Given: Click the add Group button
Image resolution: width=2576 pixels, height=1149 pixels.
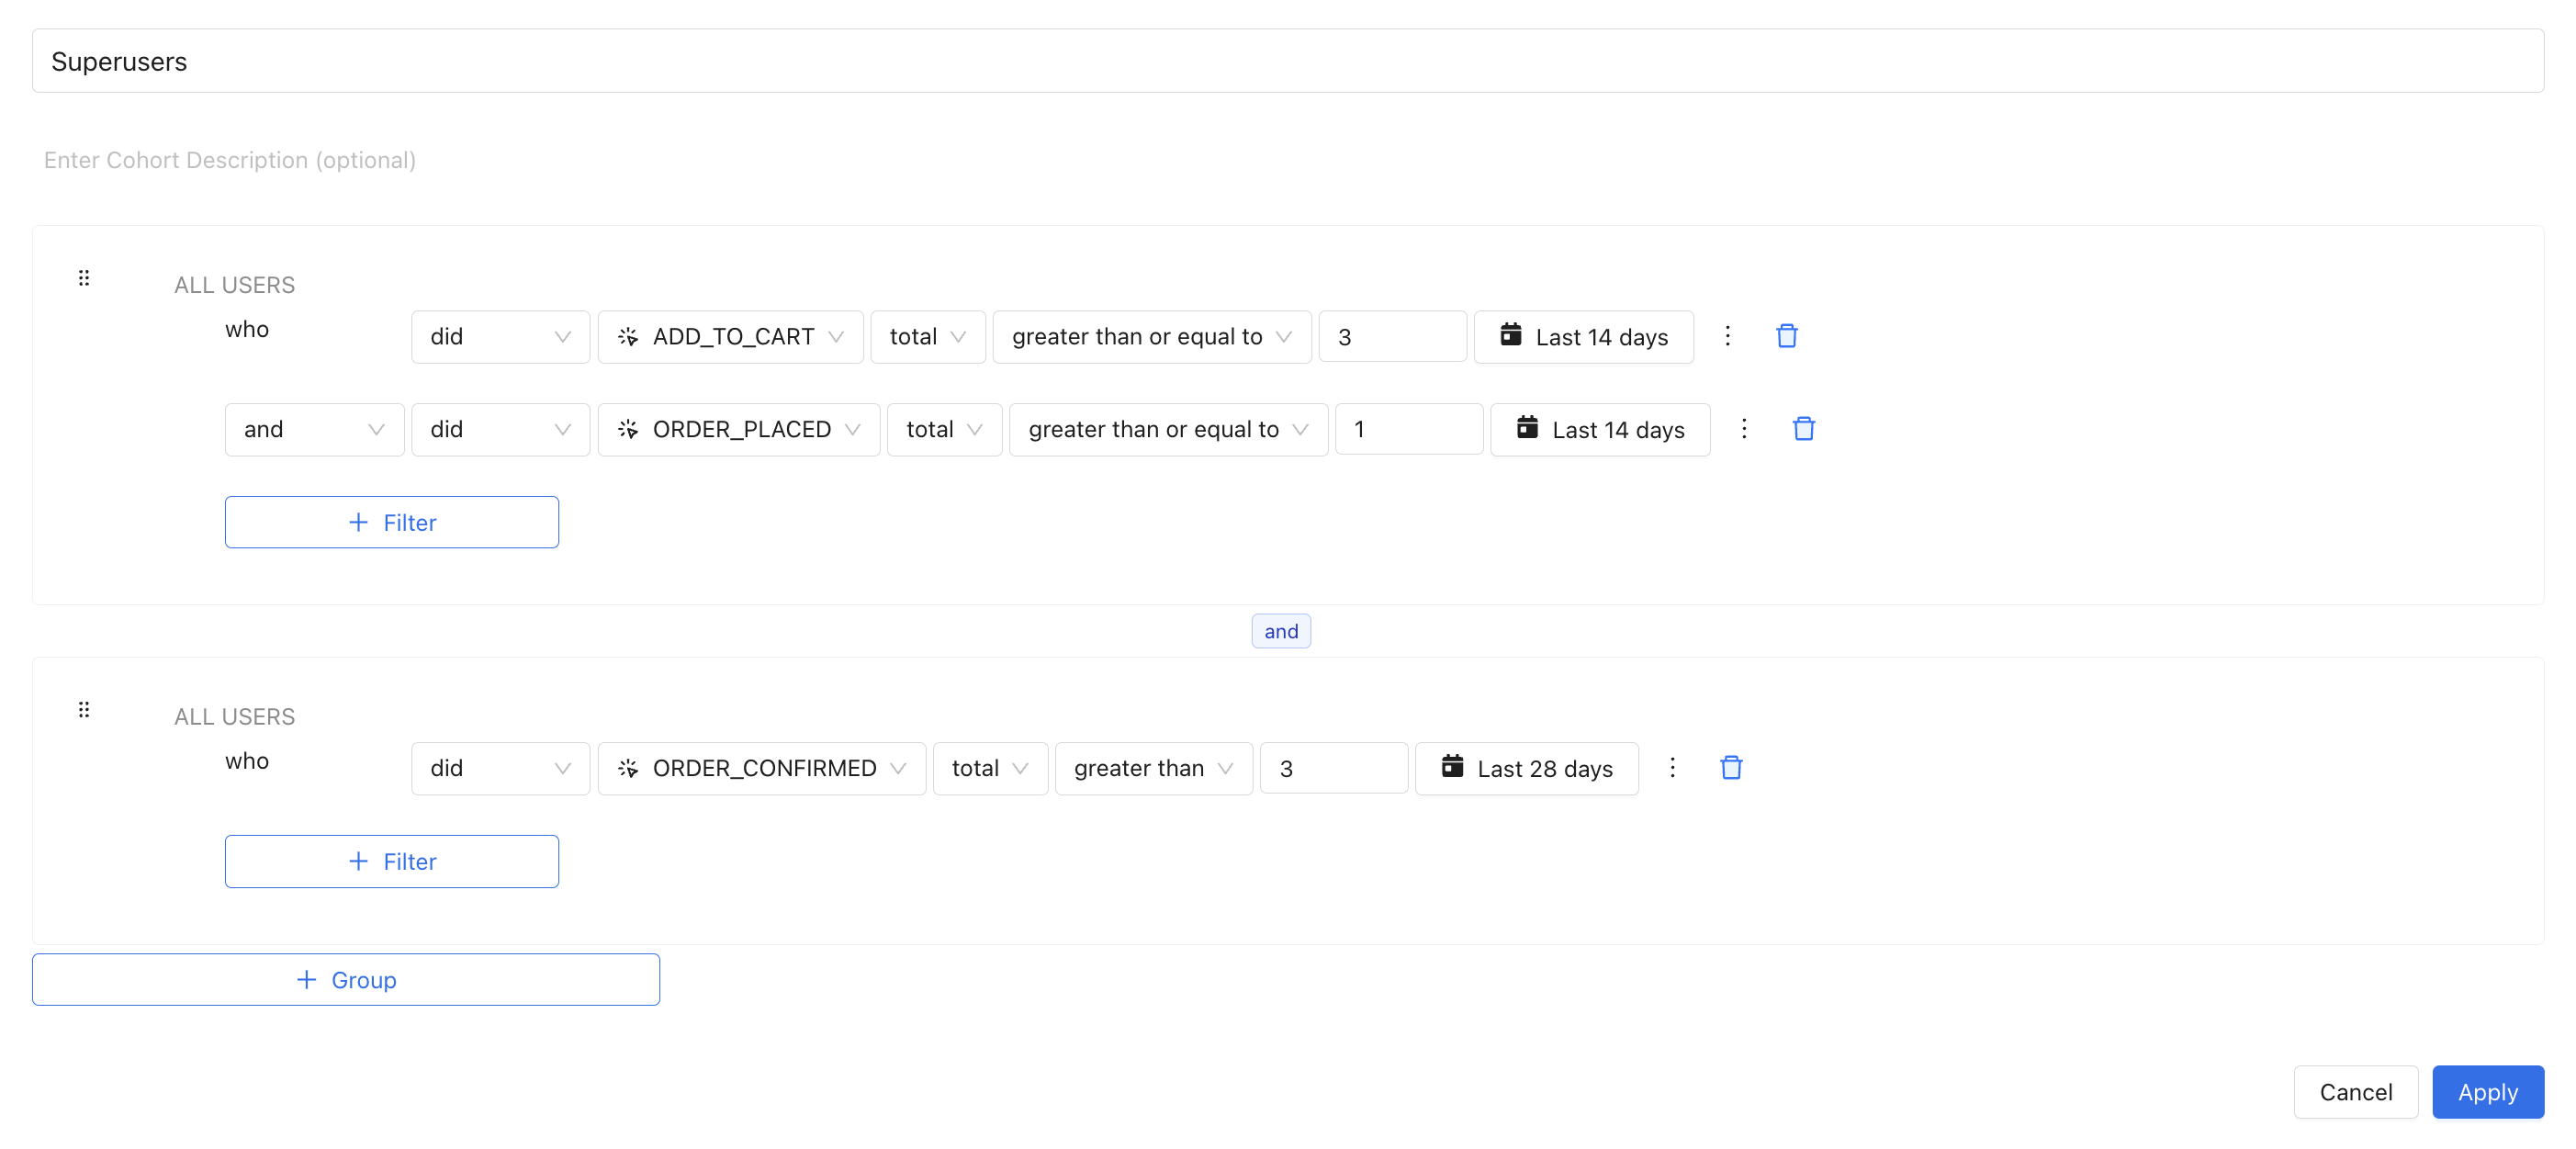Looking at the screenshot, I should point(345,979).
